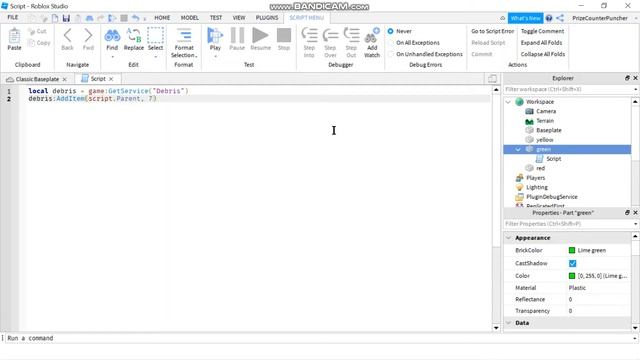Click the quick-access undo arrow
This screenshot has width=640, height=360.
point(136,18)
